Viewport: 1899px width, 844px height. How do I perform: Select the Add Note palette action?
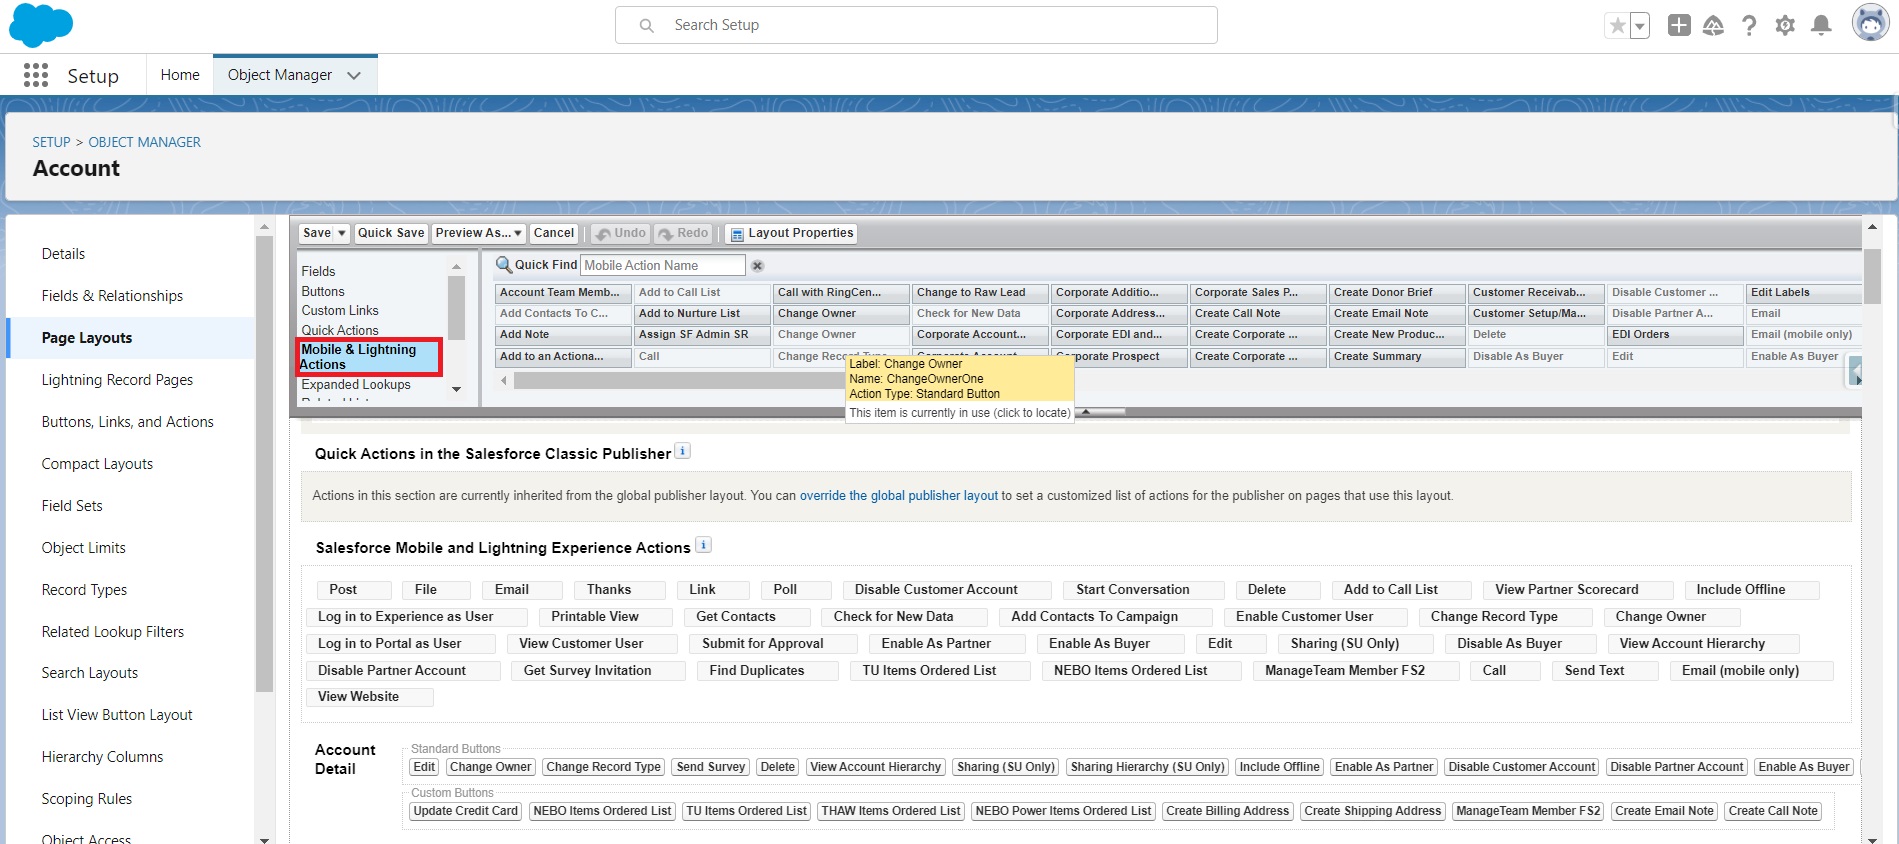563,335
